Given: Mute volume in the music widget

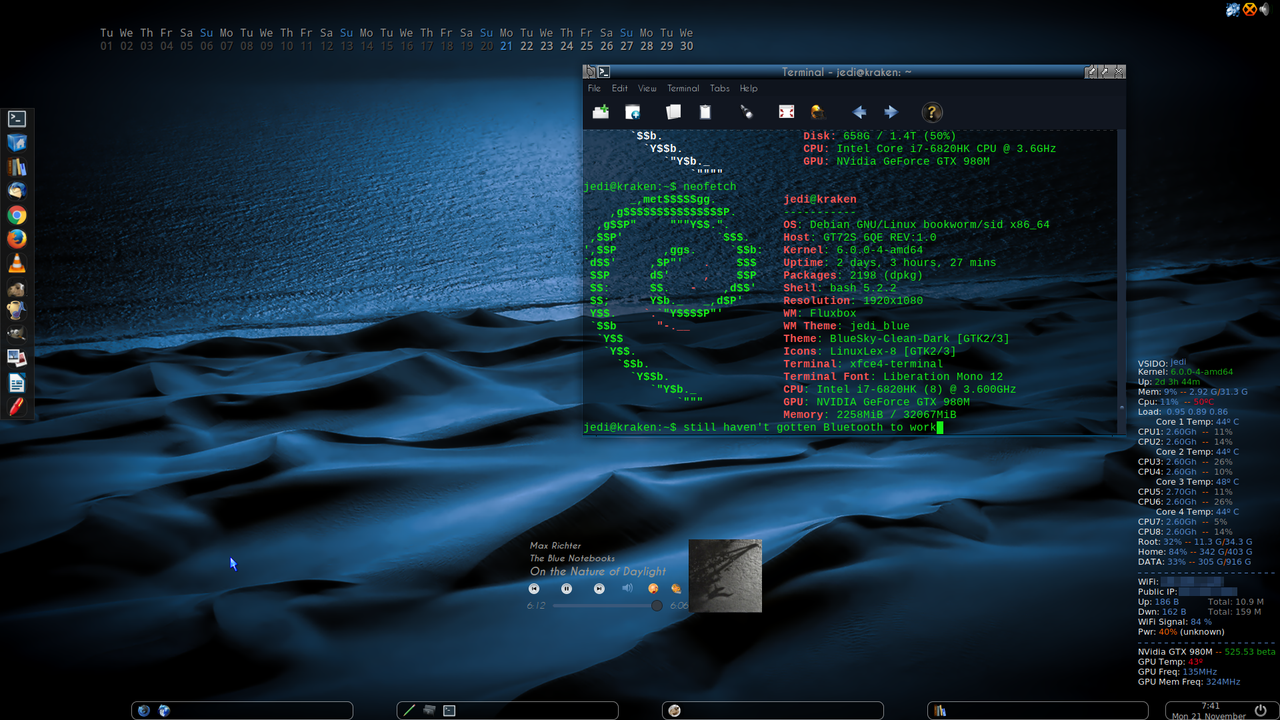Looking at the screenshot, I should [x=627, y=588].
